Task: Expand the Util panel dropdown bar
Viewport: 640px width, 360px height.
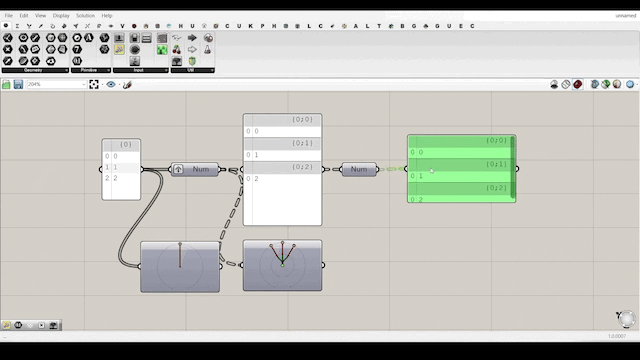Action: pyautogui.click(x=193, y=70)
